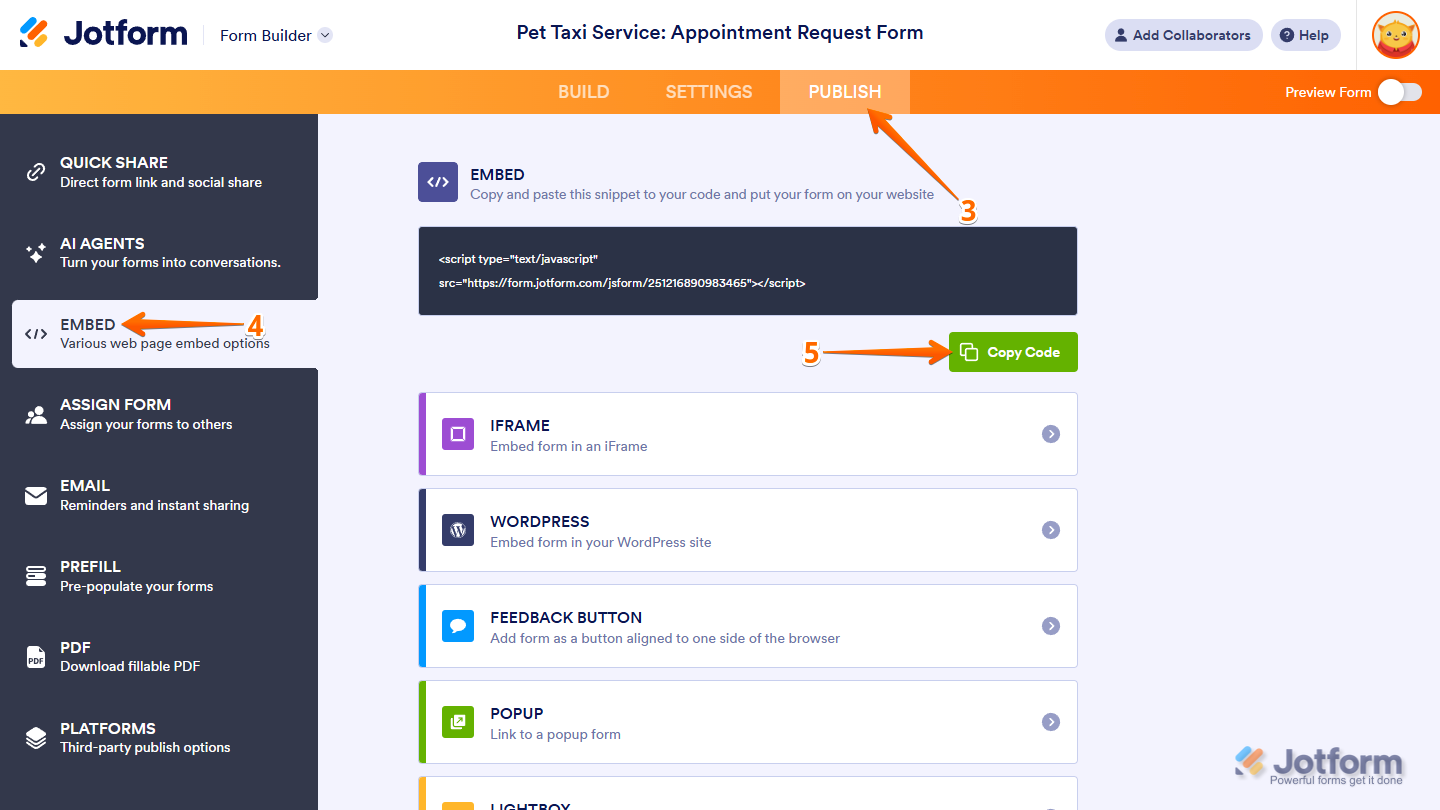The width and height of the screenshot is (1440, 810).
Task: Switch to the Build tab
Action: pos(584,92)
